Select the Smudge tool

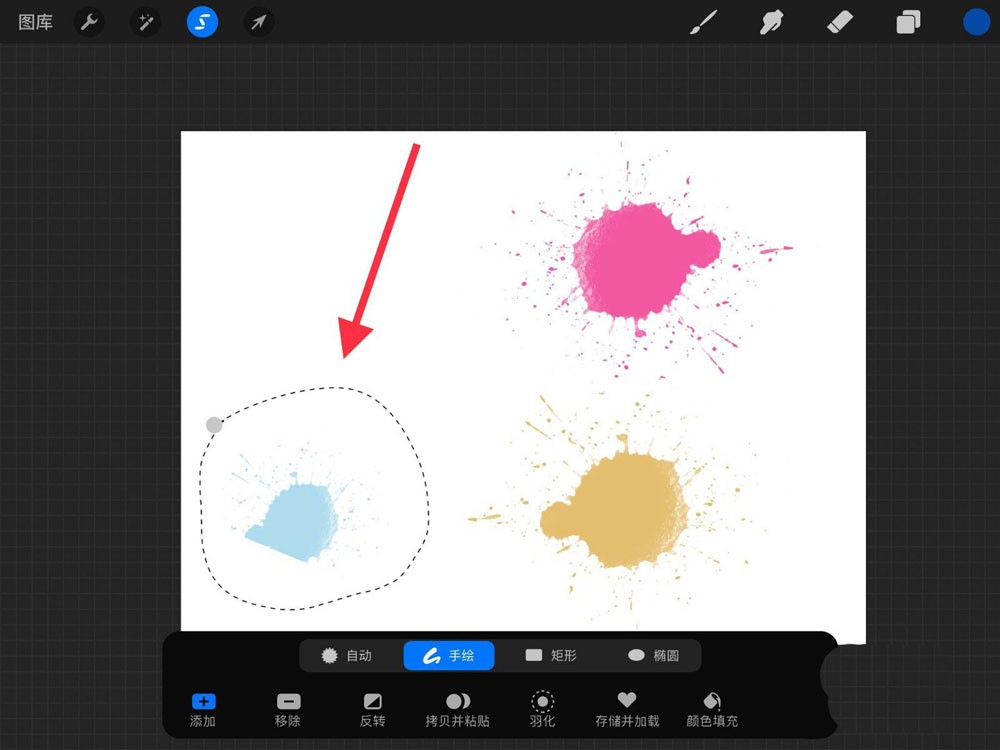click(771, 22)
